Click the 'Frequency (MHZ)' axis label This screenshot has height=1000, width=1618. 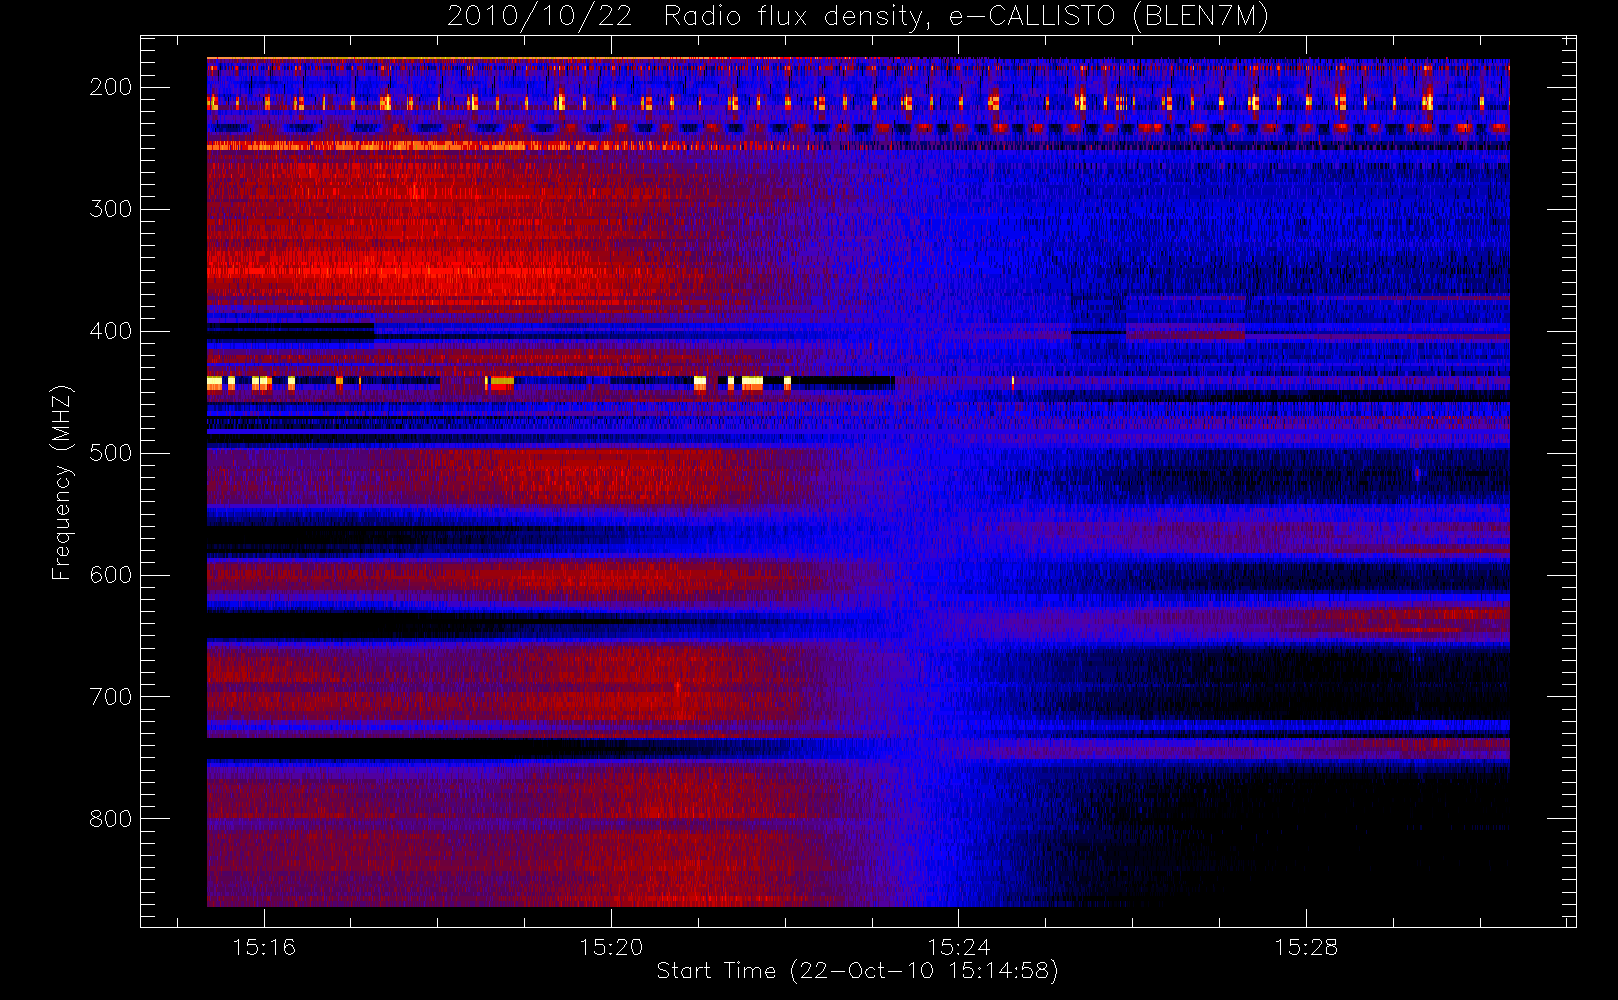click(62, 482)
